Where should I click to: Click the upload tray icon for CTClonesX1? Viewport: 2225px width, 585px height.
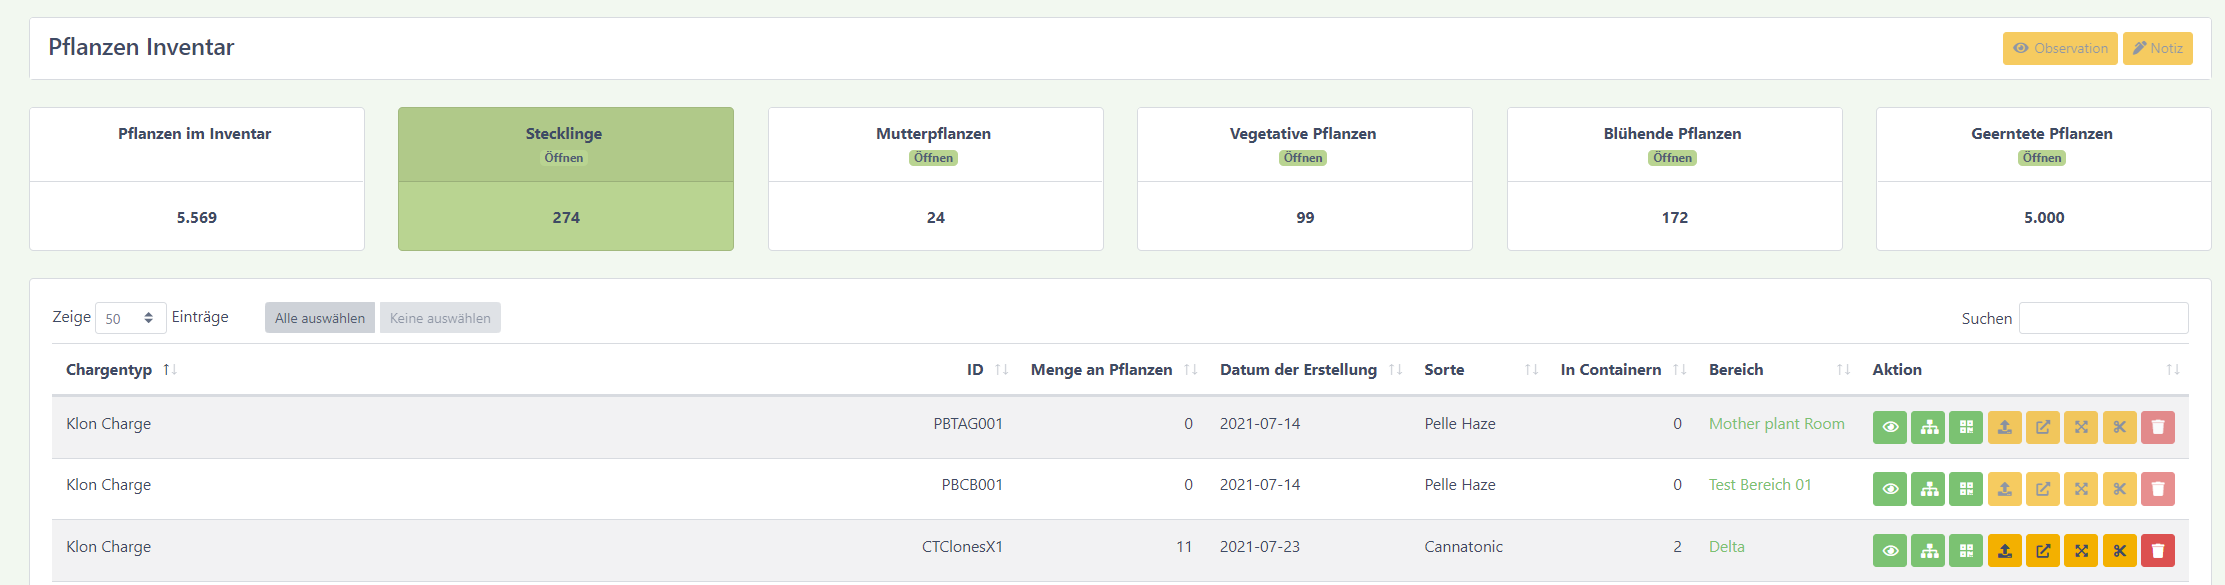point(2004,551)
